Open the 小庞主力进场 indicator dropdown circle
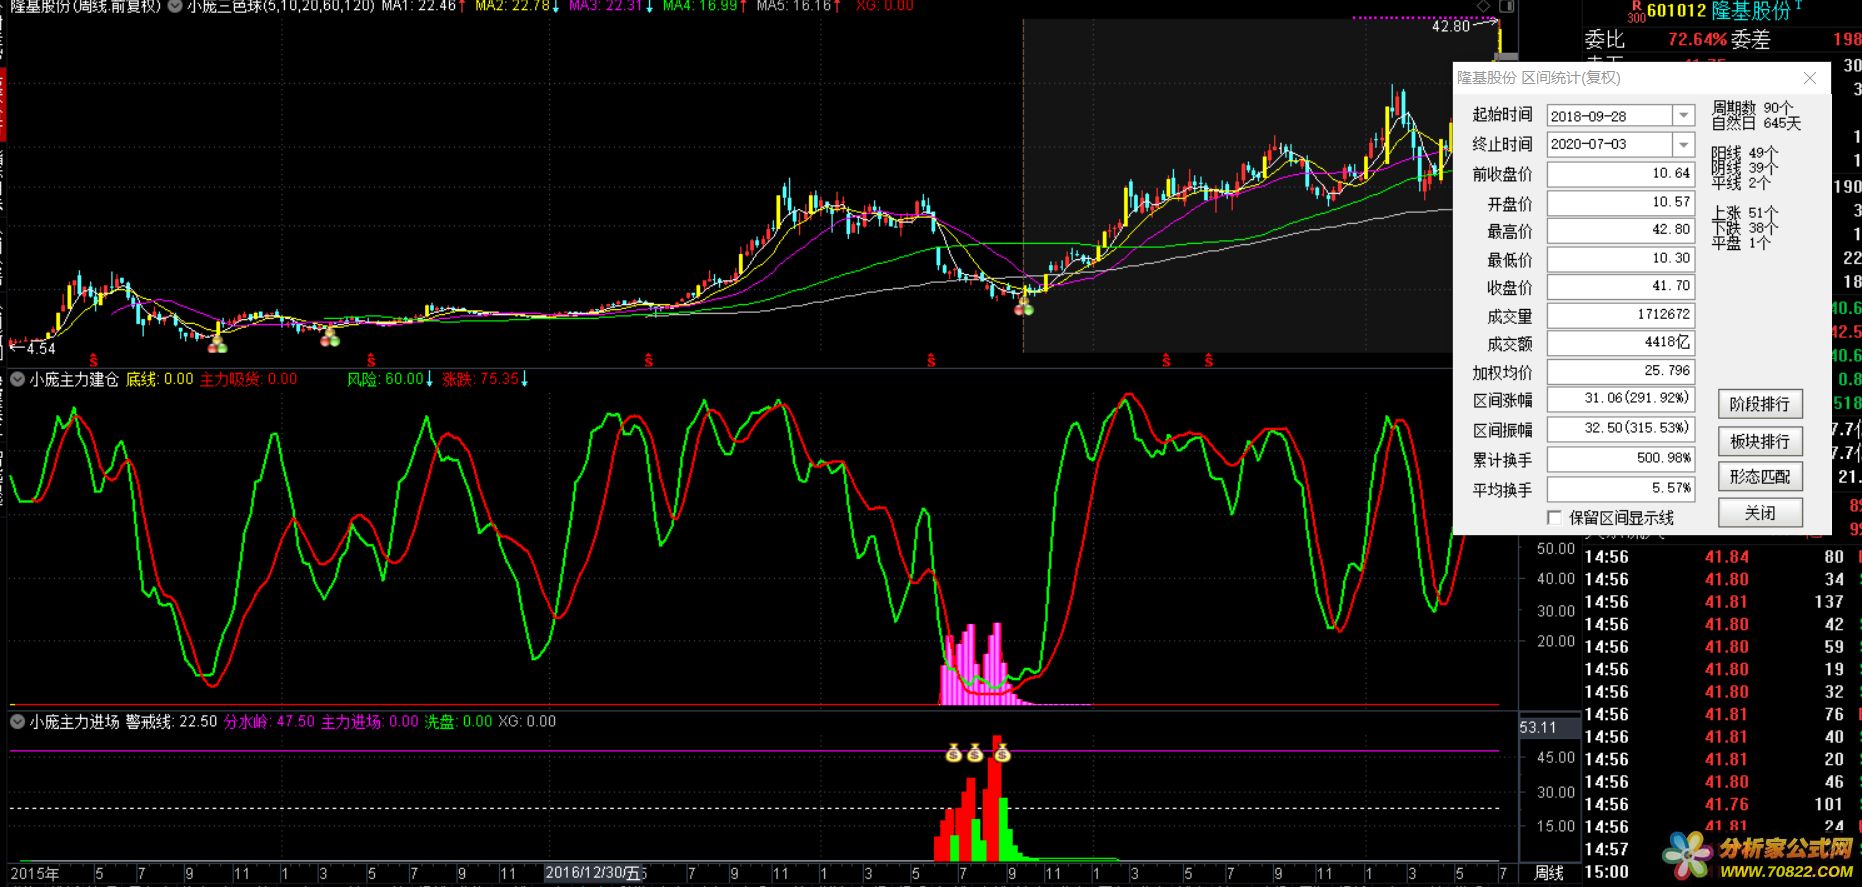Viewport: 1862px width, 887px height. pos(17,721)
